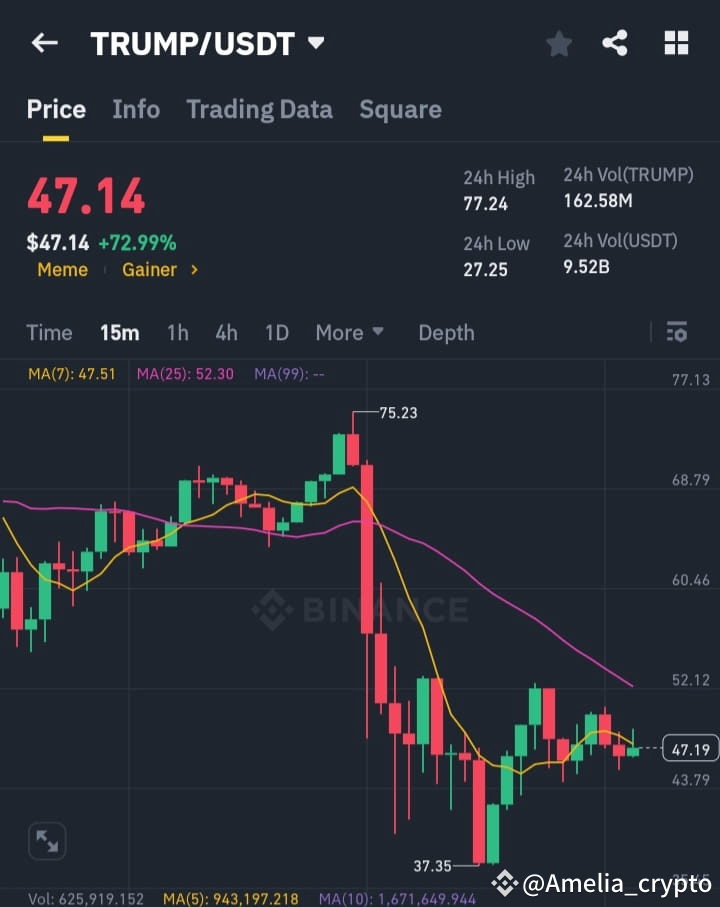Open the Meme category link
720x907 pixels.
(x=62, y=269)
